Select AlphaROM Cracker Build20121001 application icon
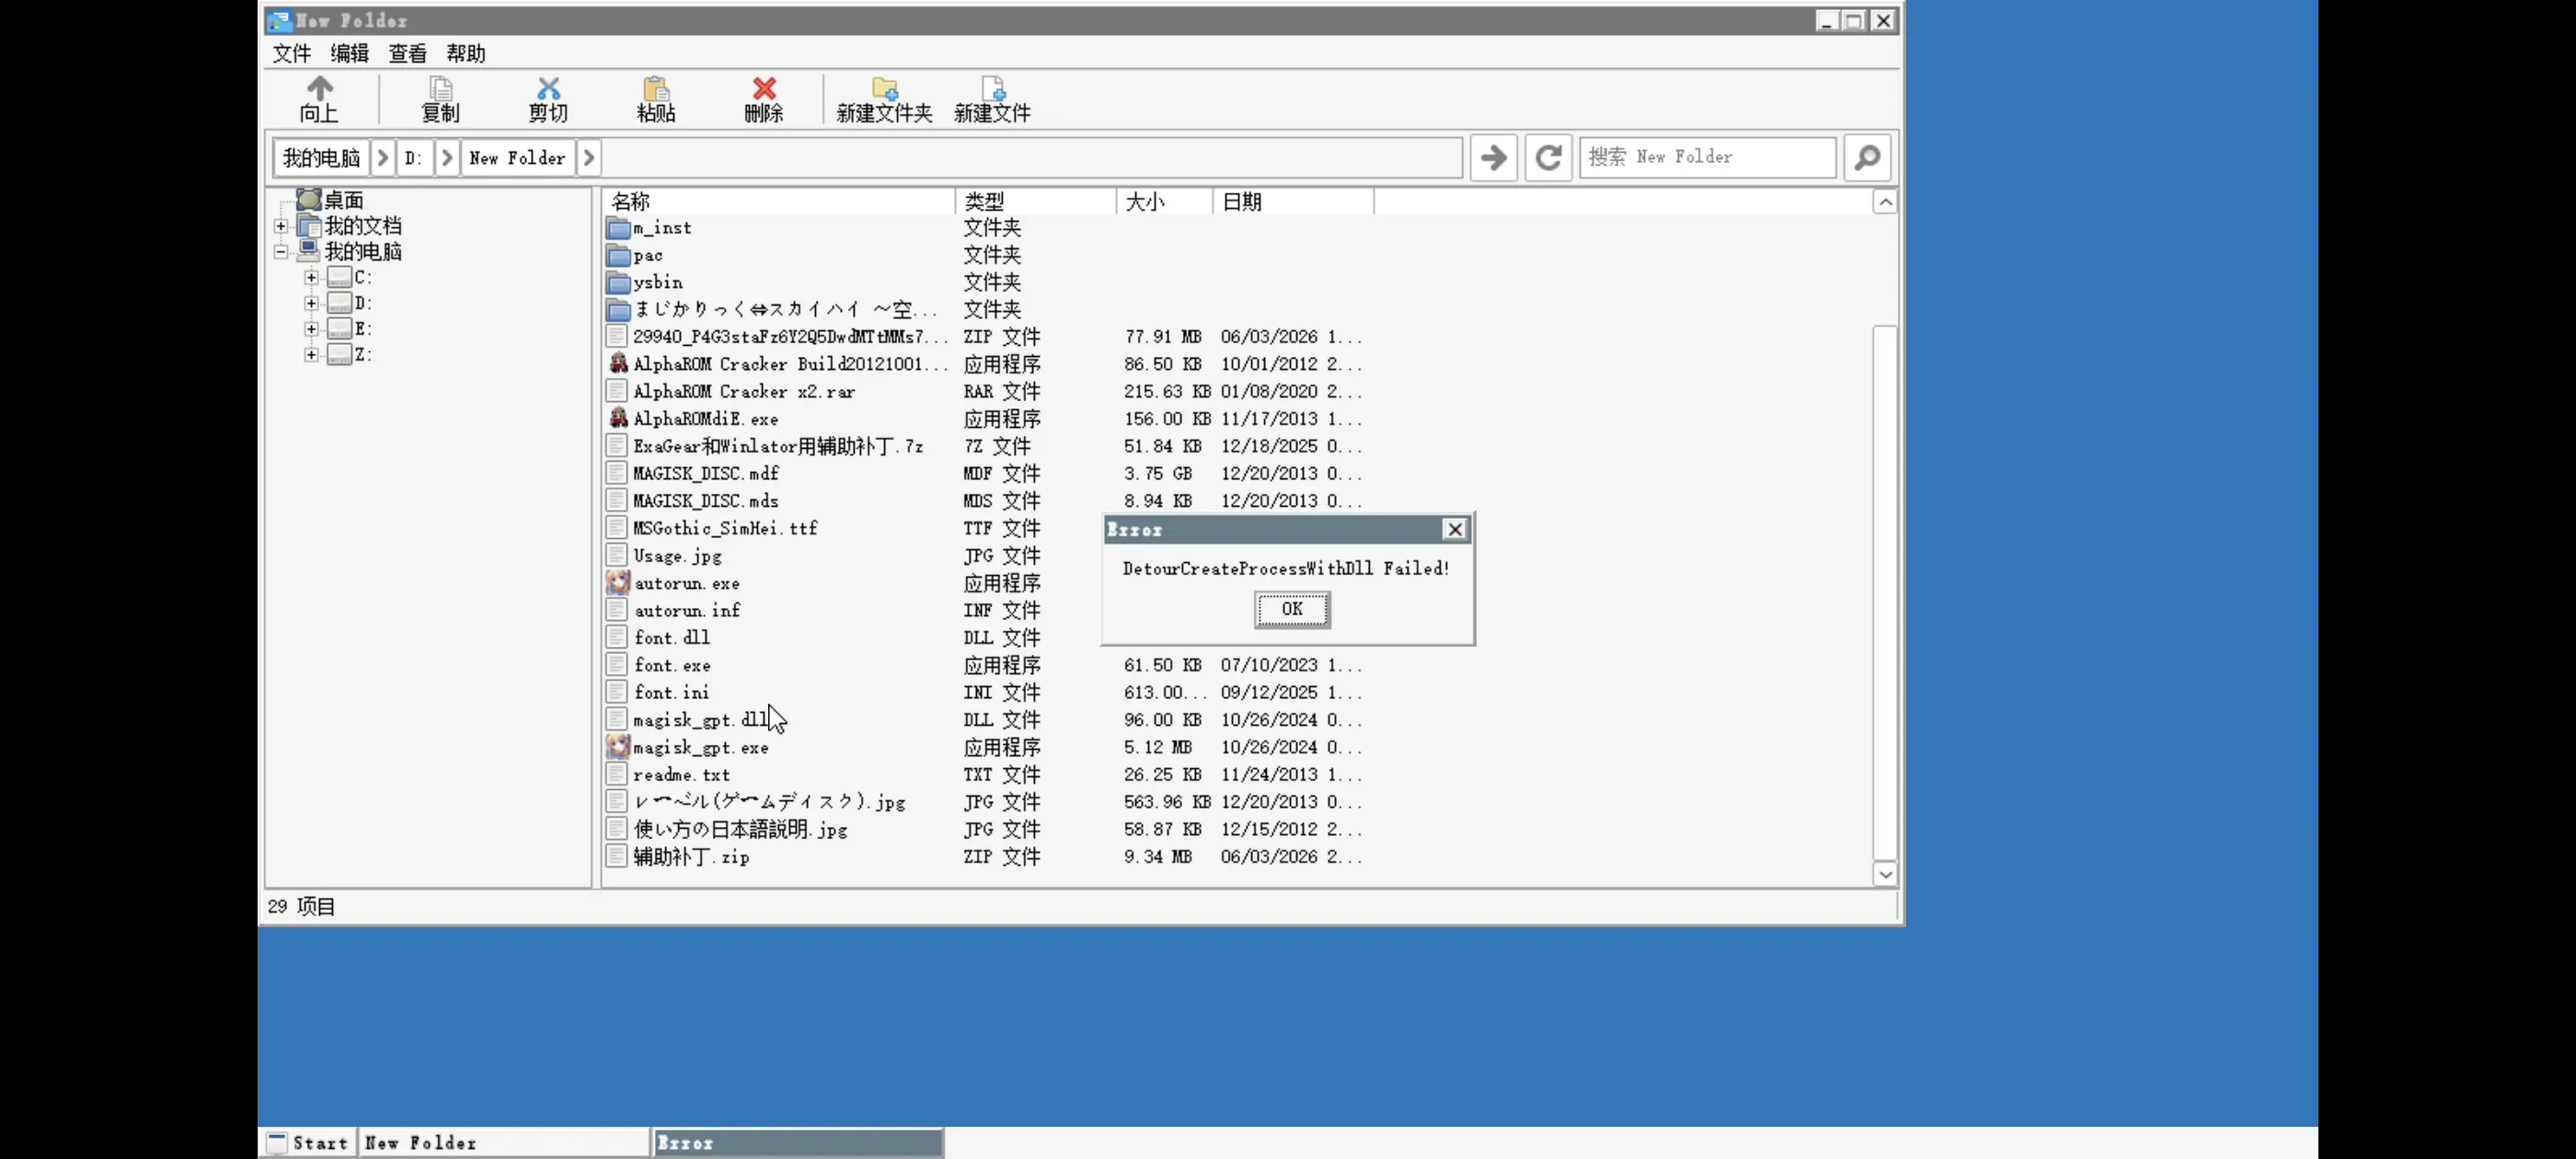The height and width of the screenshot is (1159, 2576). [619, 364]
